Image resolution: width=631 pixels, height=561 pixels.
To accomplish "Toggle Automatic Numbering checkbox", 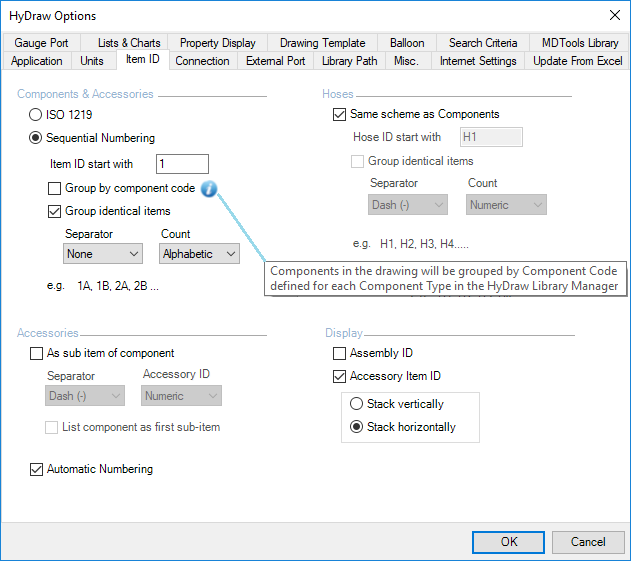I will point(37,469).
